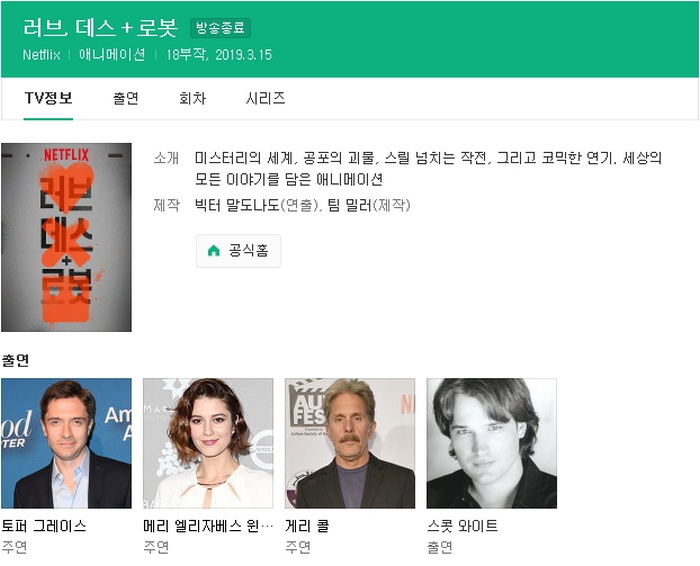This screenshot has height=566, width=700.
Task: Click the home icon in 공식홈 button
Action: point(213,251)
